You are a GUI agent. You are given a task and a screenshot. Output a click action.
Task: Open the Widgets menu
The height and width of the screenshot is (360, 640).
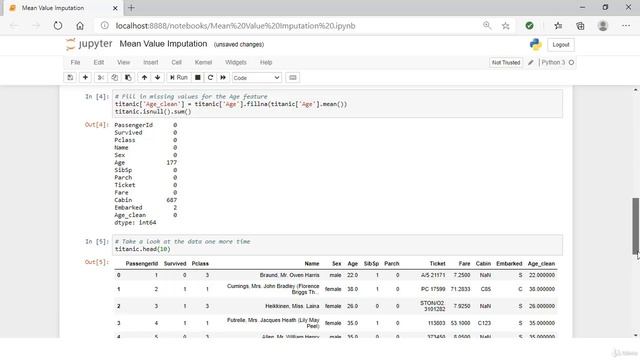coord(236,62)
